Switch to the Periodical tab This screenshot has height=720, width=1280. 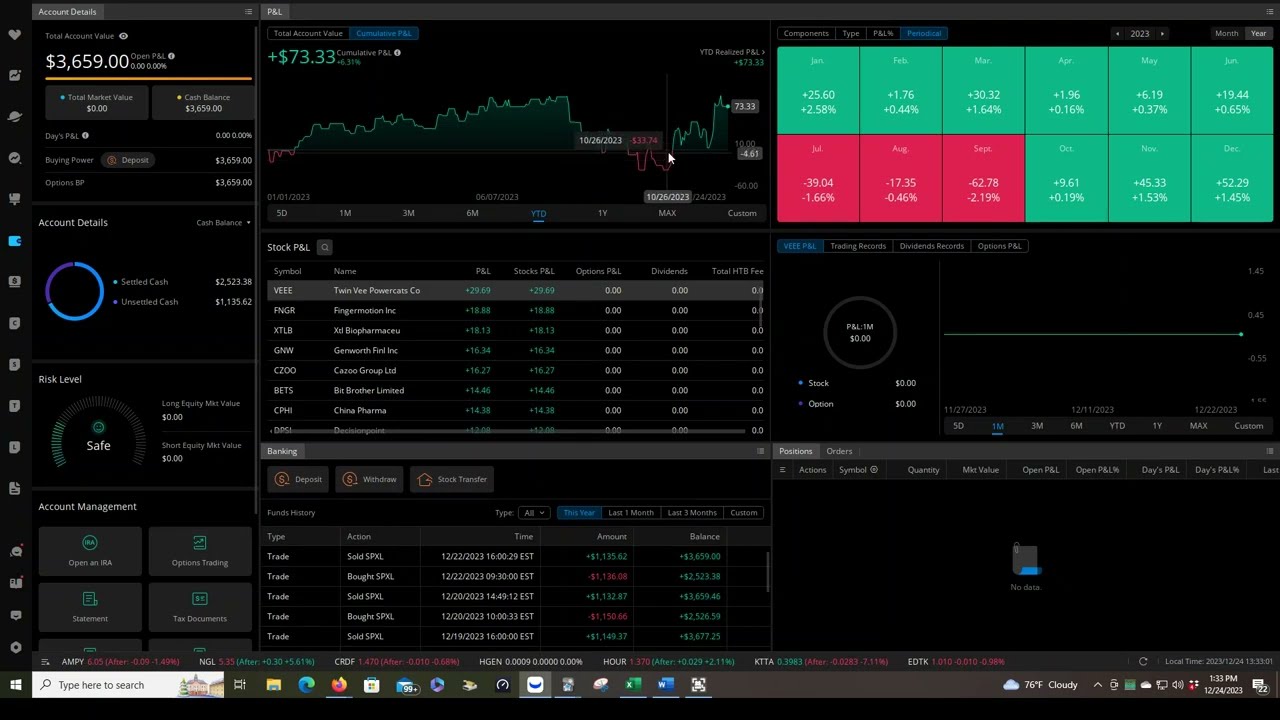pos(923,33)
